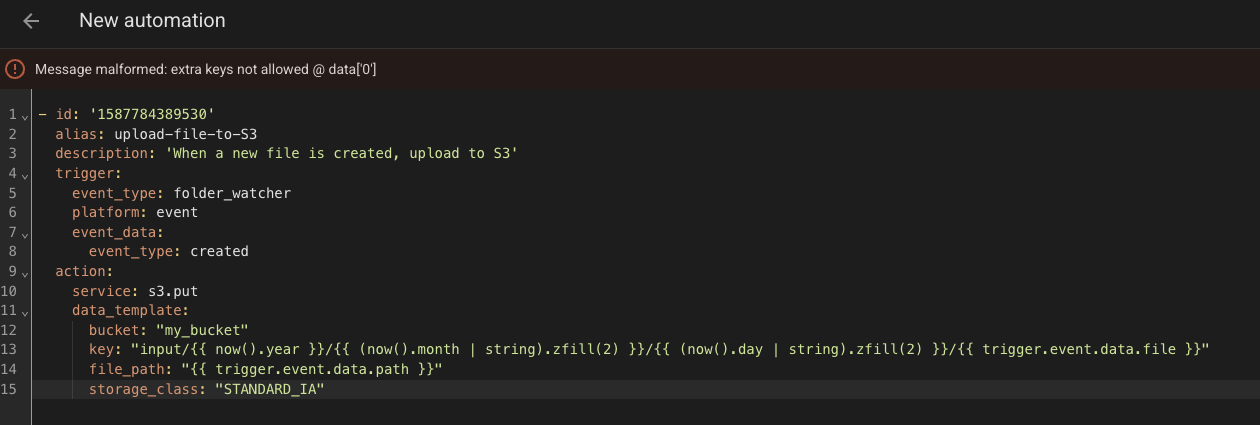This screenshot has width=1260, height=425.
Task: Collapse the fold arrow on line 1
Action: point(25,116)
